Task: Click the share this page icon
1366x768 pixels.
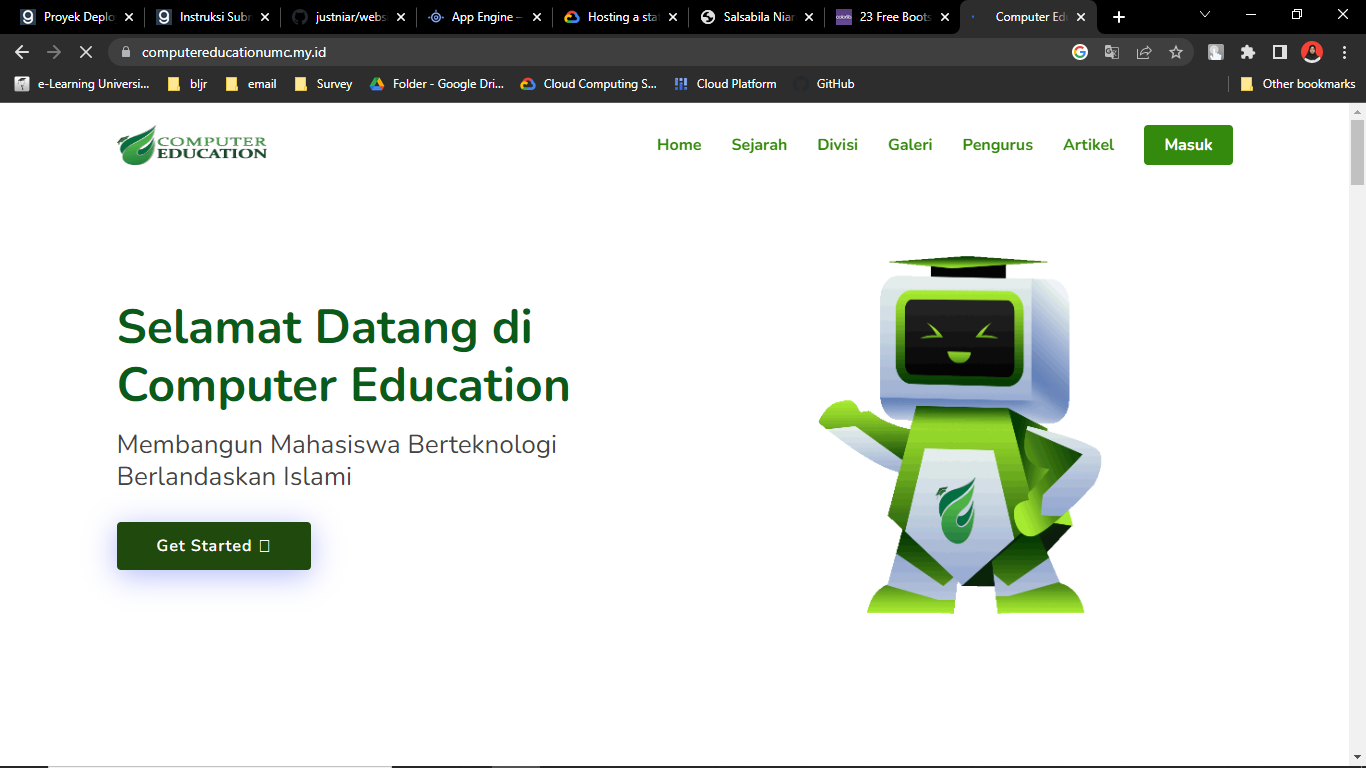Action: (x=1144, y=52)
